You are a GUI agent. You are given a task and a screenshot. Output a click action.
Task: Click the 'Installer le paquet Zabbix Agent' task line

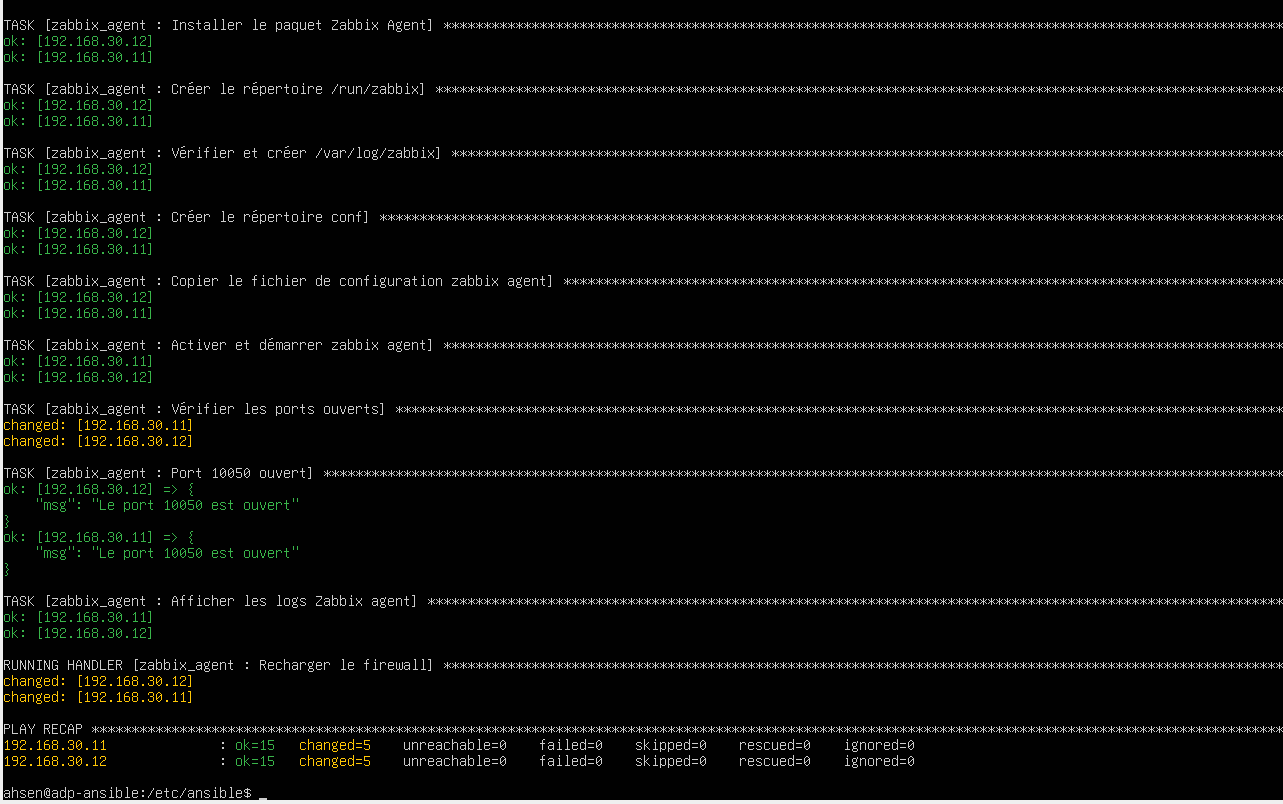(218, 25)
